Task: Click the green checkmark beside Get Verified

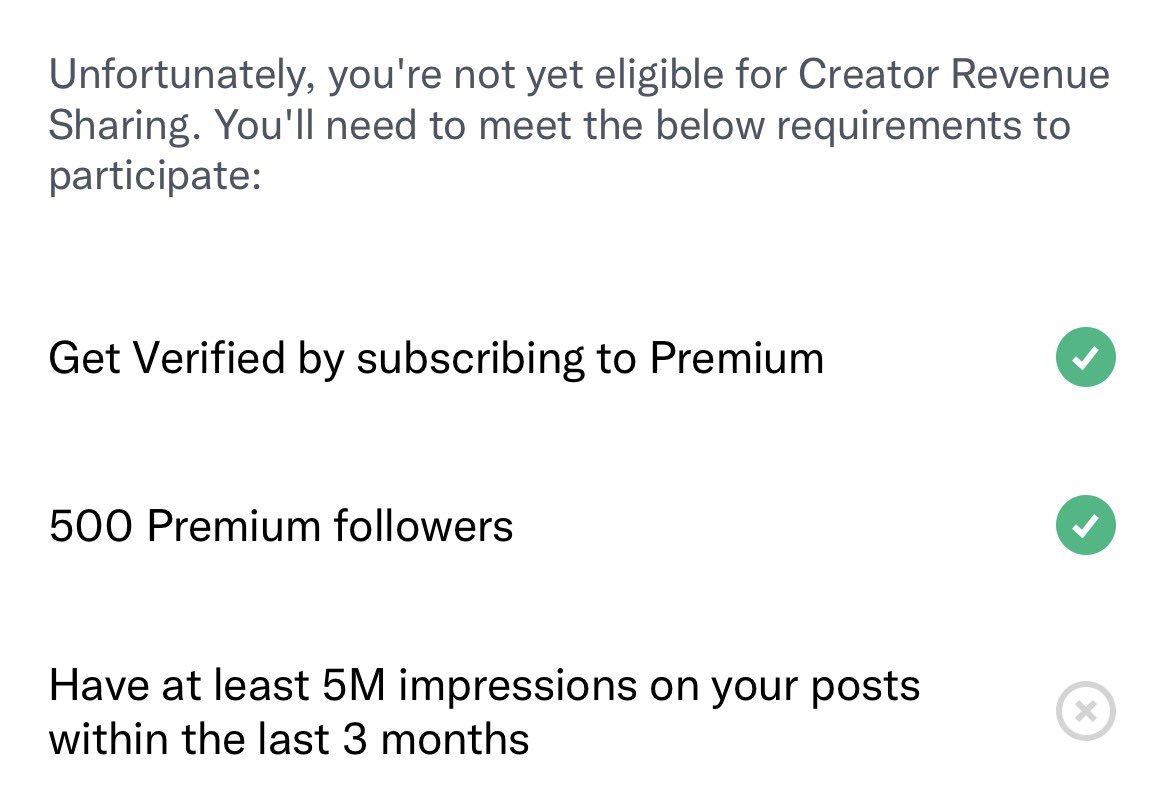Action: pyautogui.click(x=1086, y=357)
